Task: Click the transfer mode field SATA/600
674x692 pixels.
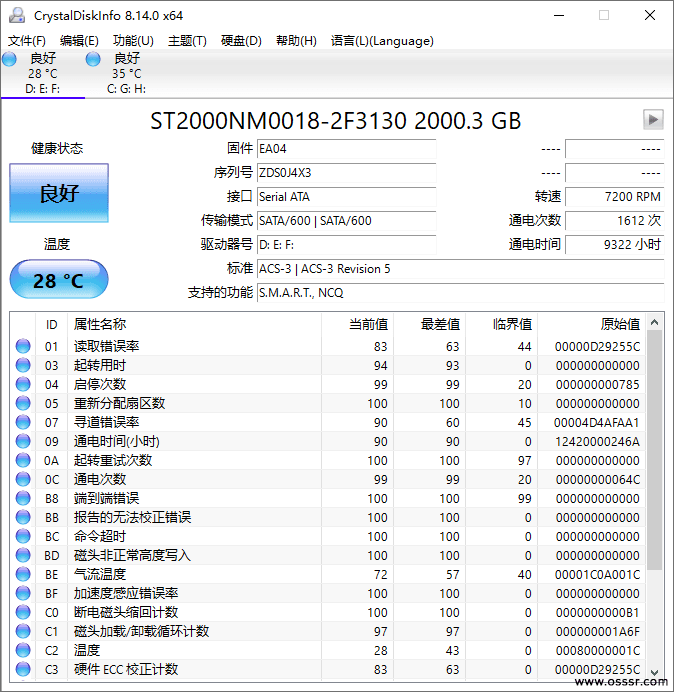Action: [x=346, y=221]
